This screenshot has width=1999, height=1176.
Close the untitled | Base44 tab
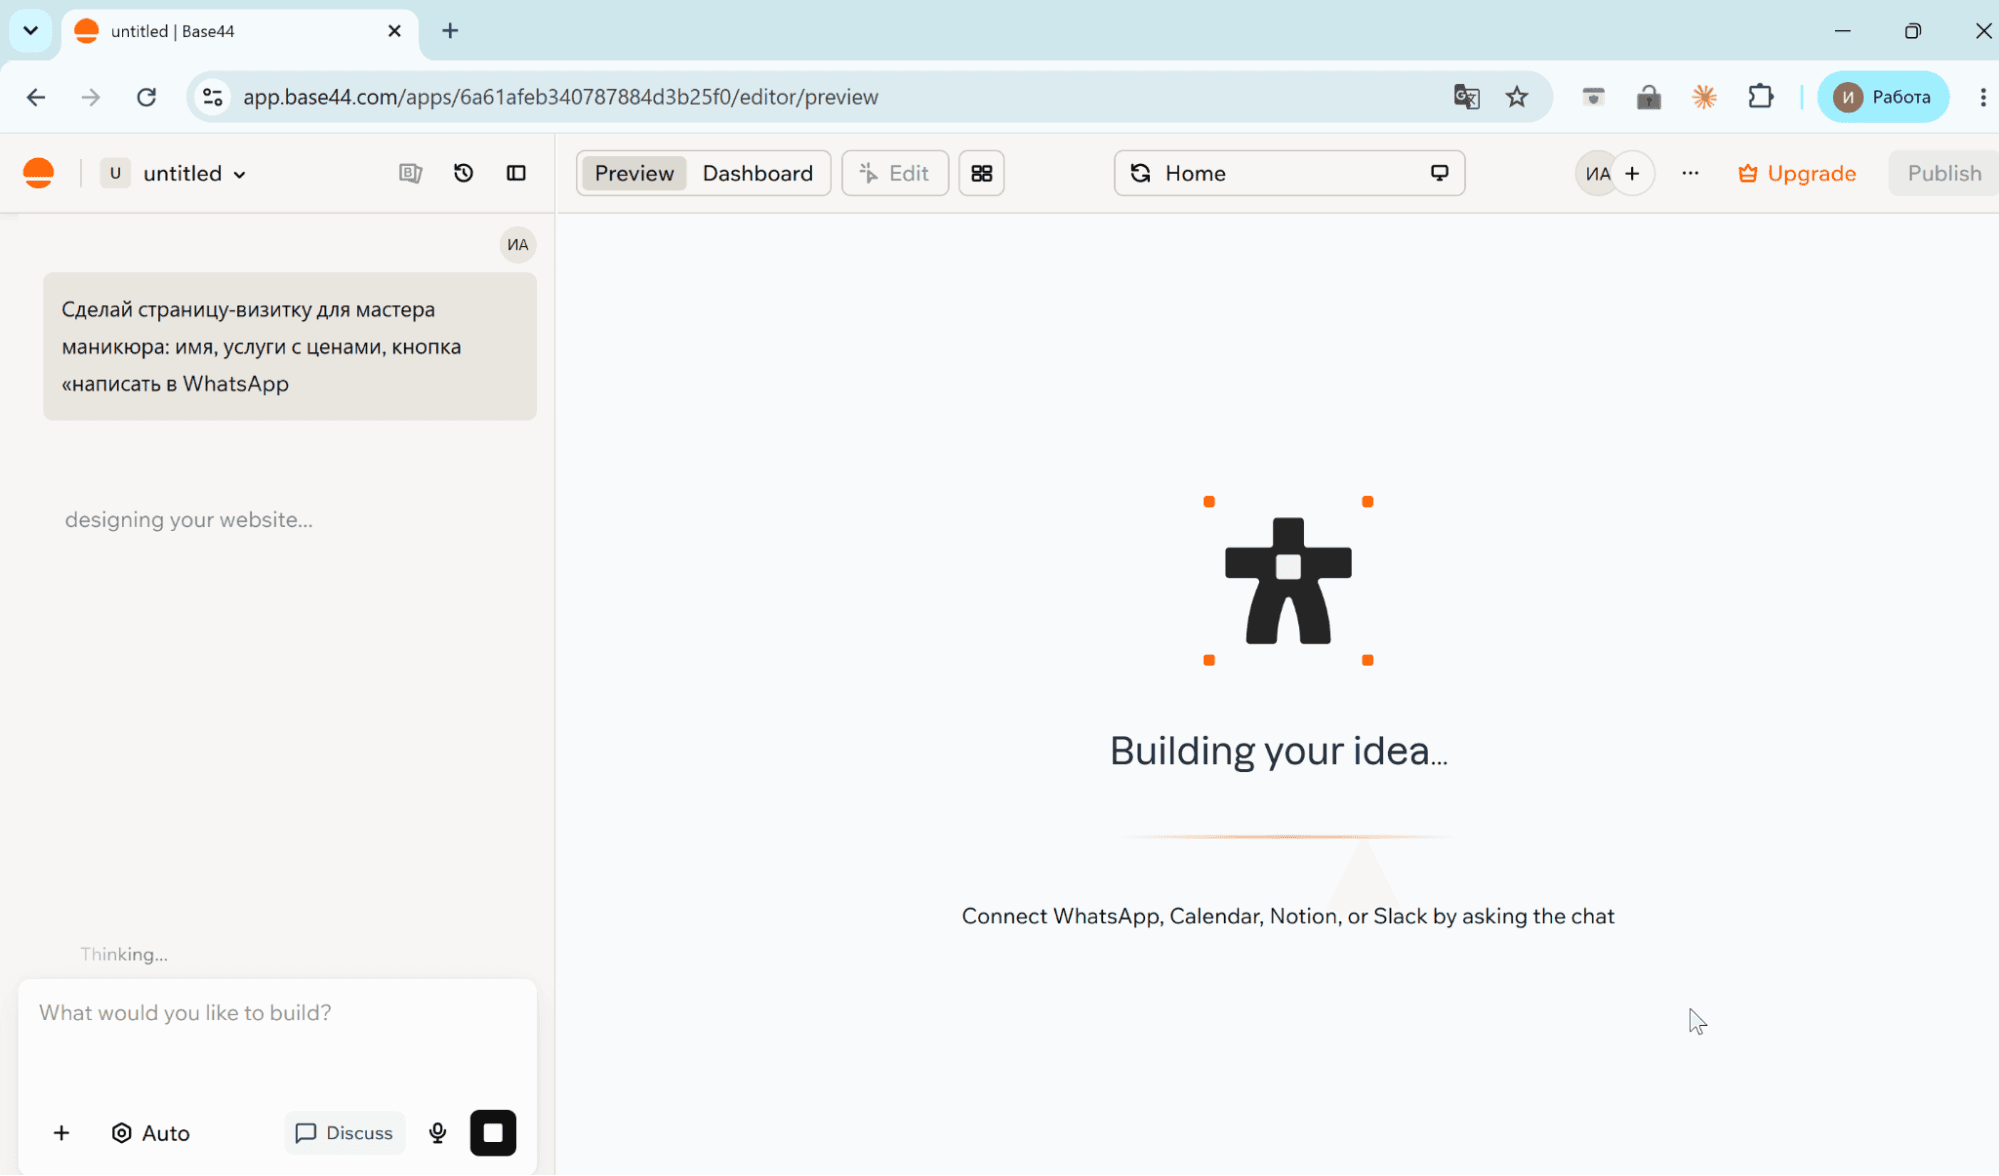tap(394, 31)
